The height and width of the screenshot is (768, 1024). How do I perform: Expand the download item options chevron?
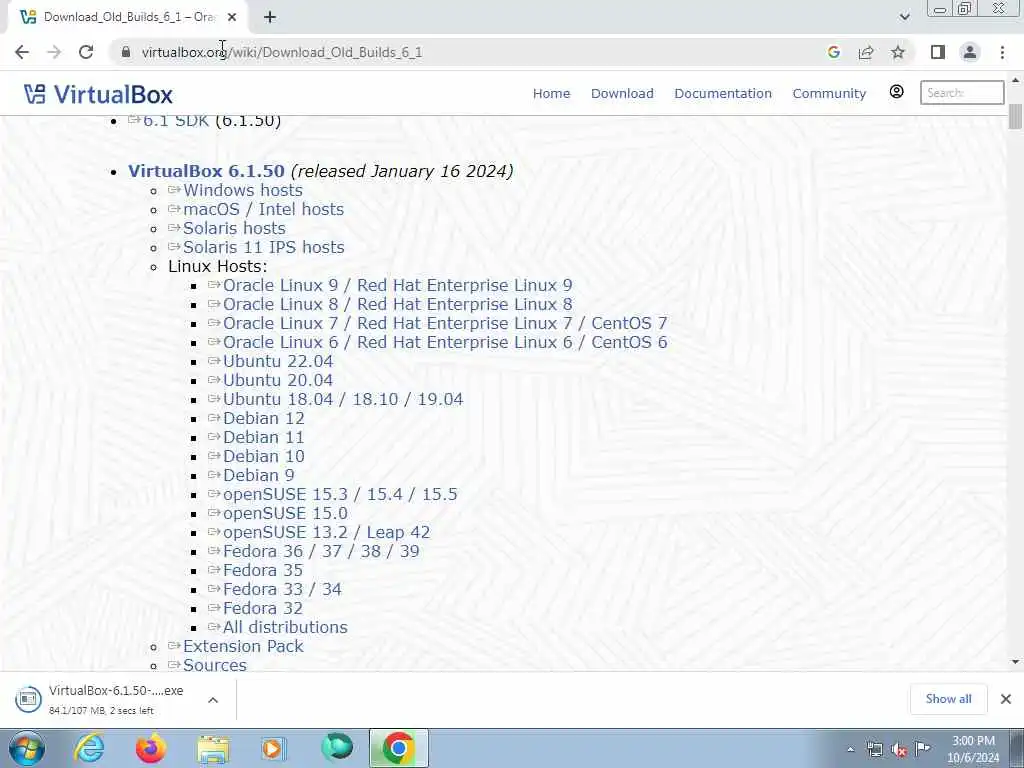point(213,700)
